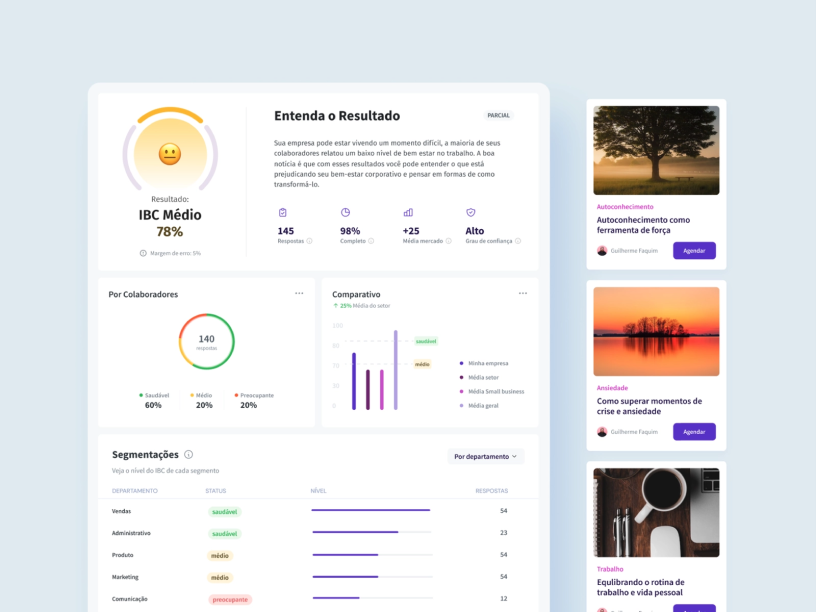The height and width of the screenshot is (612, 816).
Task: Open article Como superar momentos de crise
Action: pyautogui.click(x=649, y=406)
